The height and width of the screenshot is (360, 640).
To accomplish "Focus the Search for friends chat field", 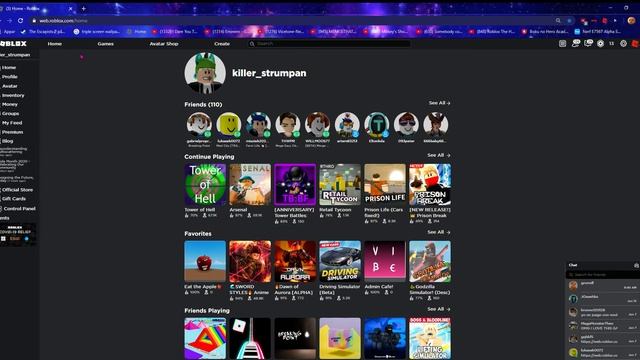I will 602,275.
